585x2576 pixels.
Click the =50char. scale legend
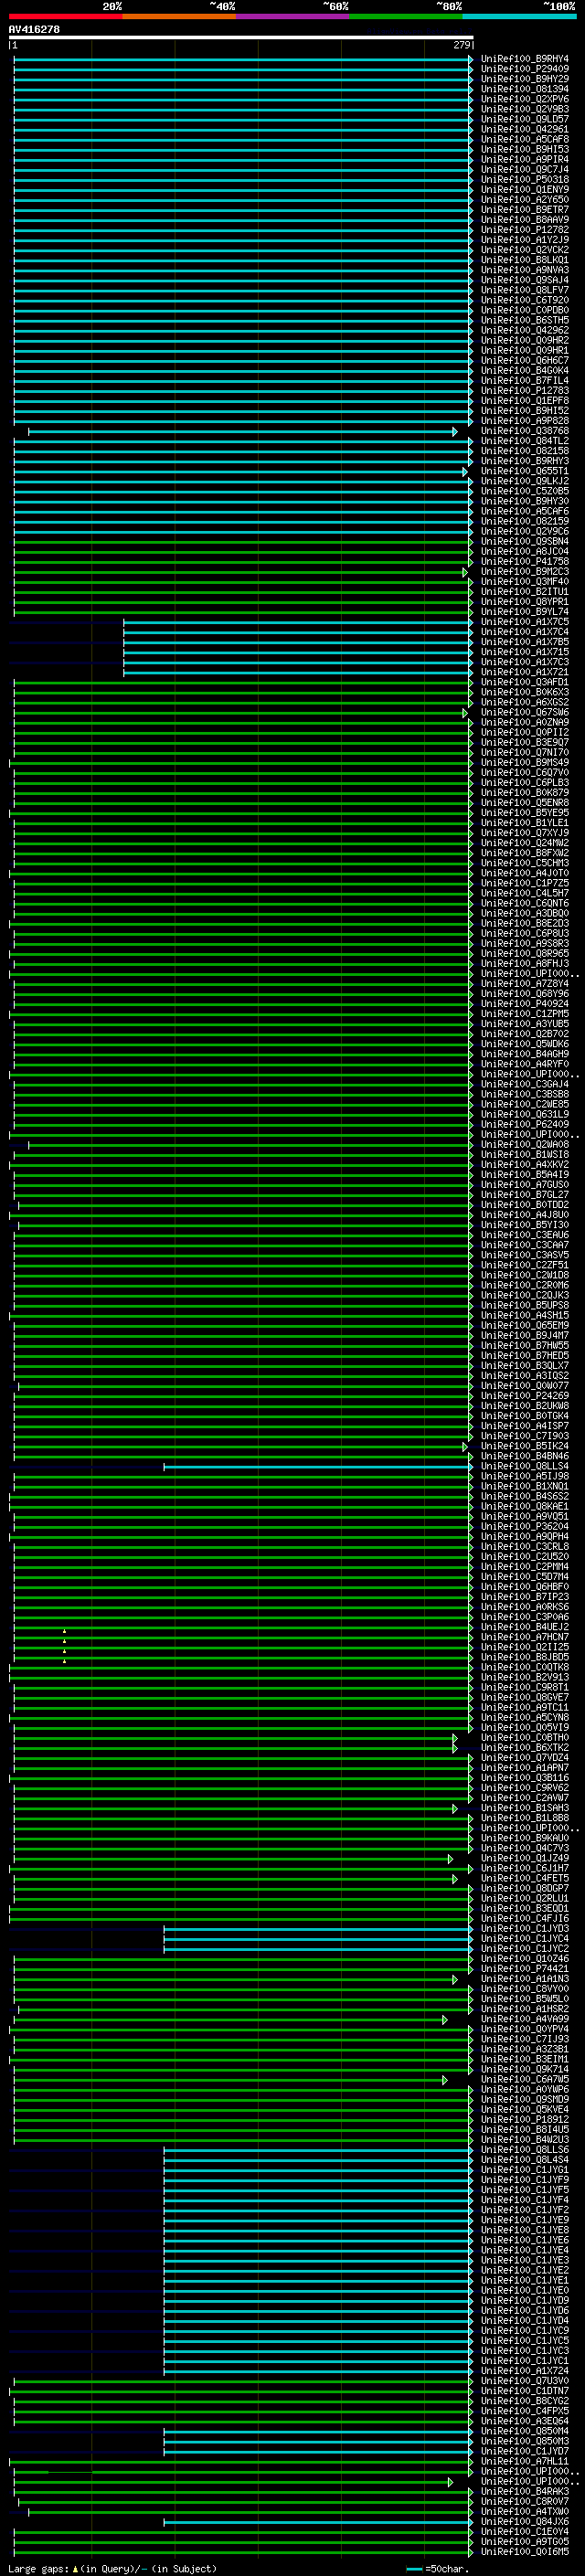point(439,2568)
